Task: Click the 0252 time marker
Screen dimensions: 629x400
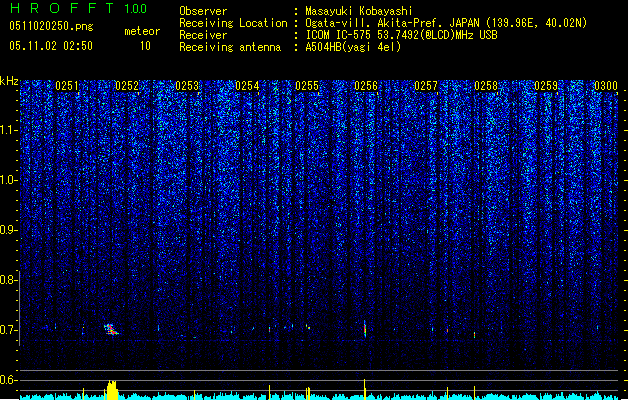Action: (x=127, y=86)
